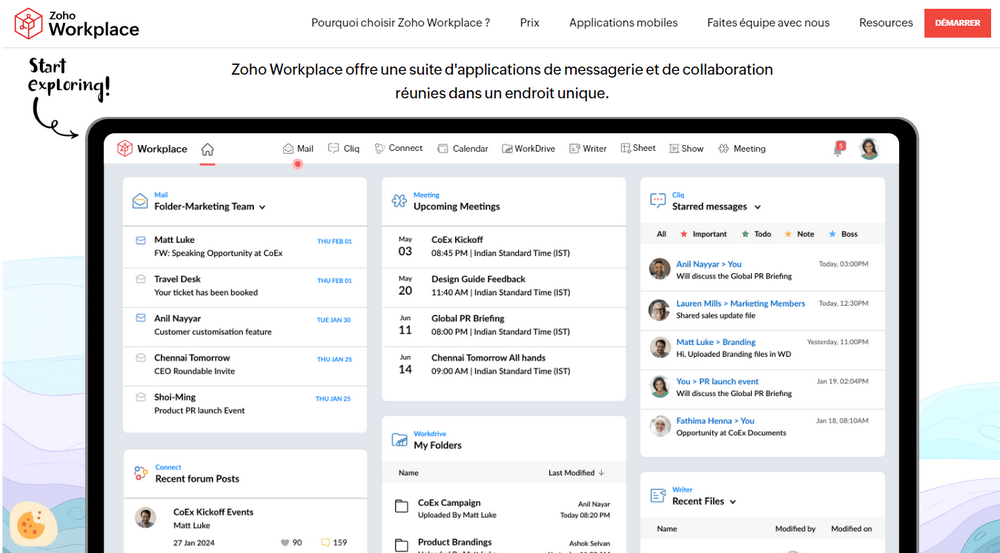Sort by Last Modified arrow

click(601, 473)
